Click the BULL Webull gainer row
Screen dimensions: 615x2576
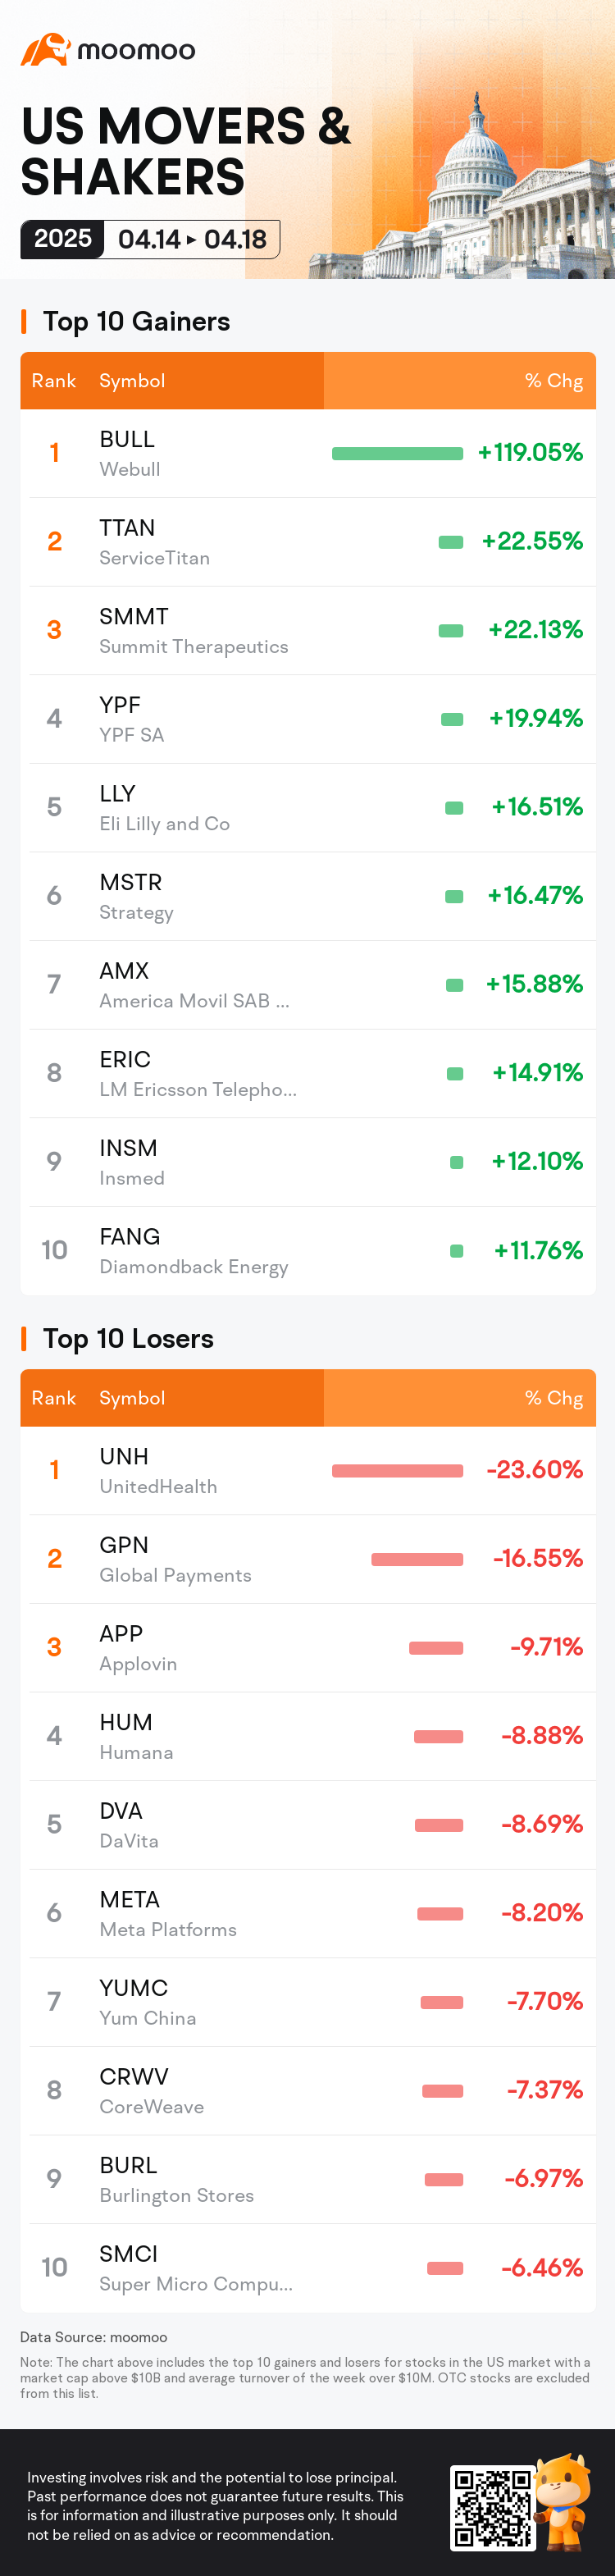coord(308,453)
